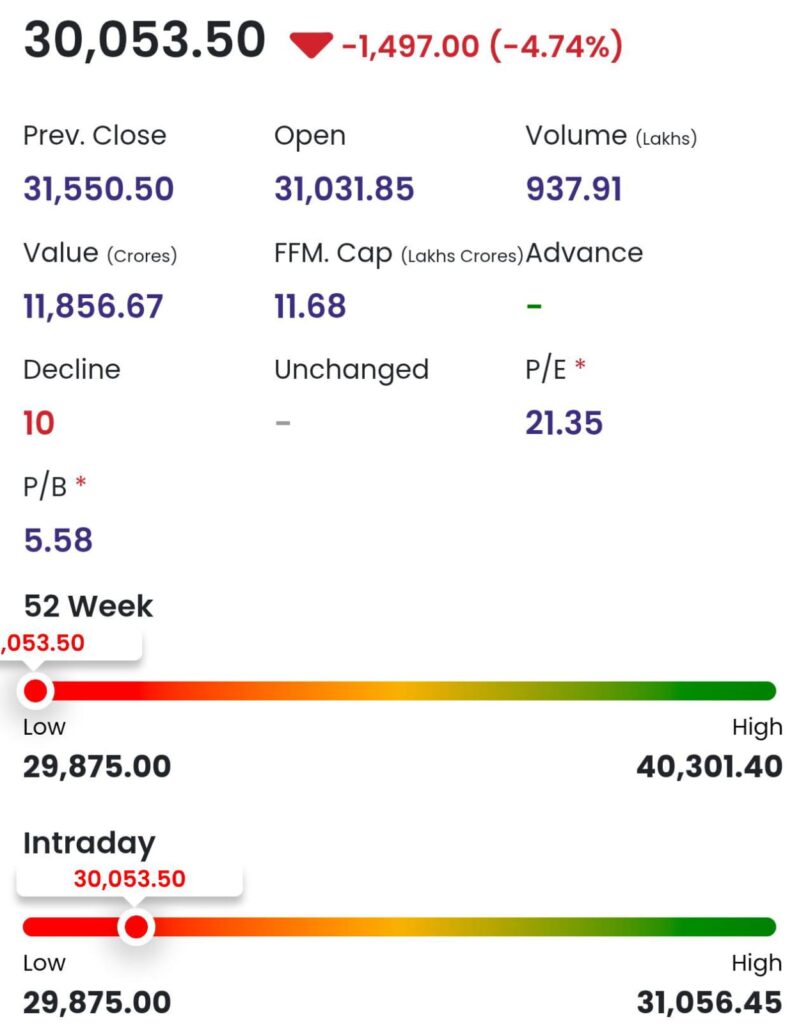Click the red asterisk next to P/B
The height and width of the screenshot is (1024, 799).
click(x=81, y=484)
